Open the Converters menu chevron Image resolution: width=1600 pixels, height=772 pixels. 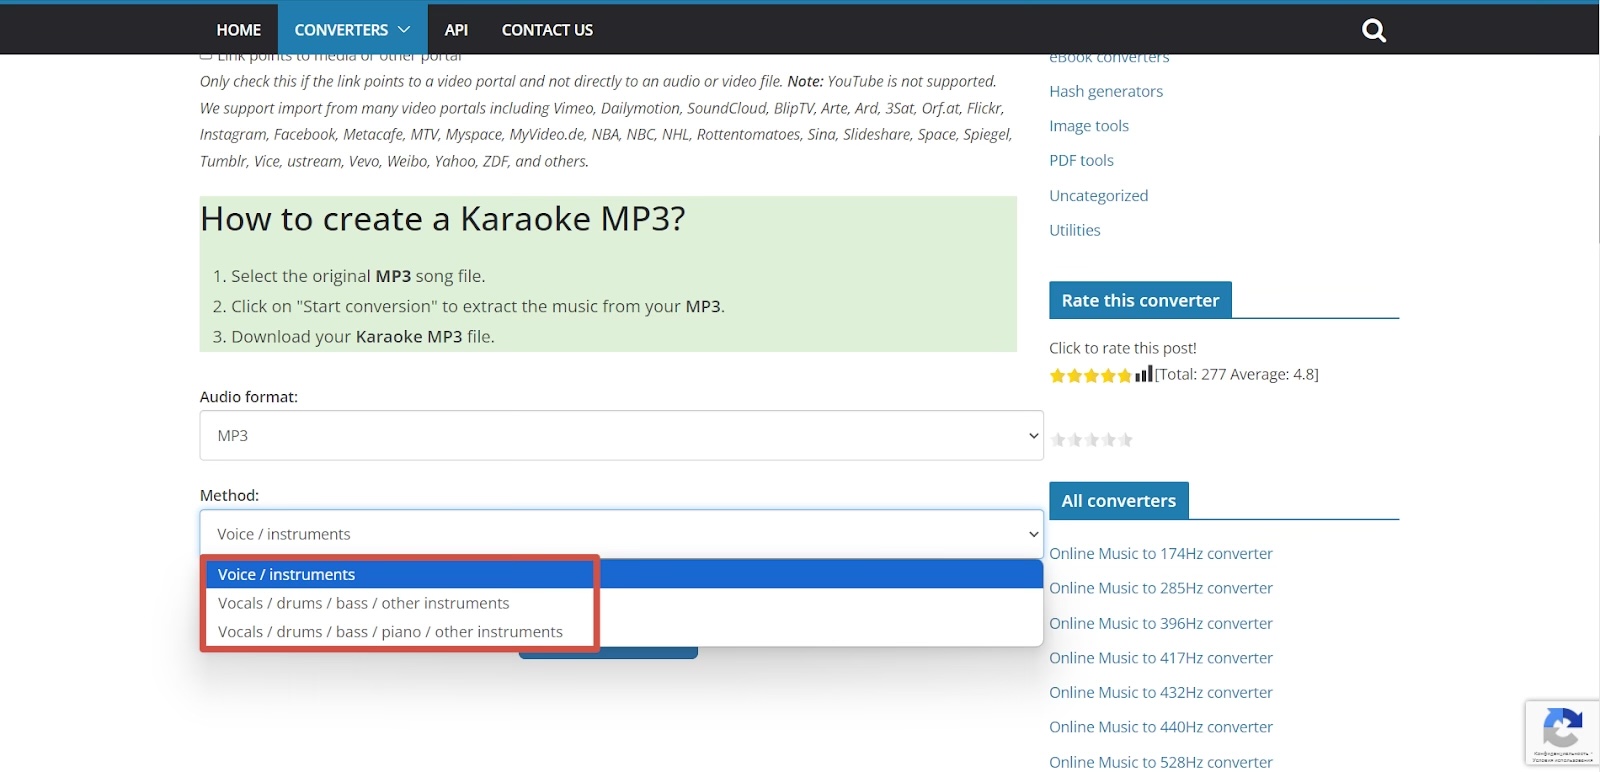click(404, 30)
